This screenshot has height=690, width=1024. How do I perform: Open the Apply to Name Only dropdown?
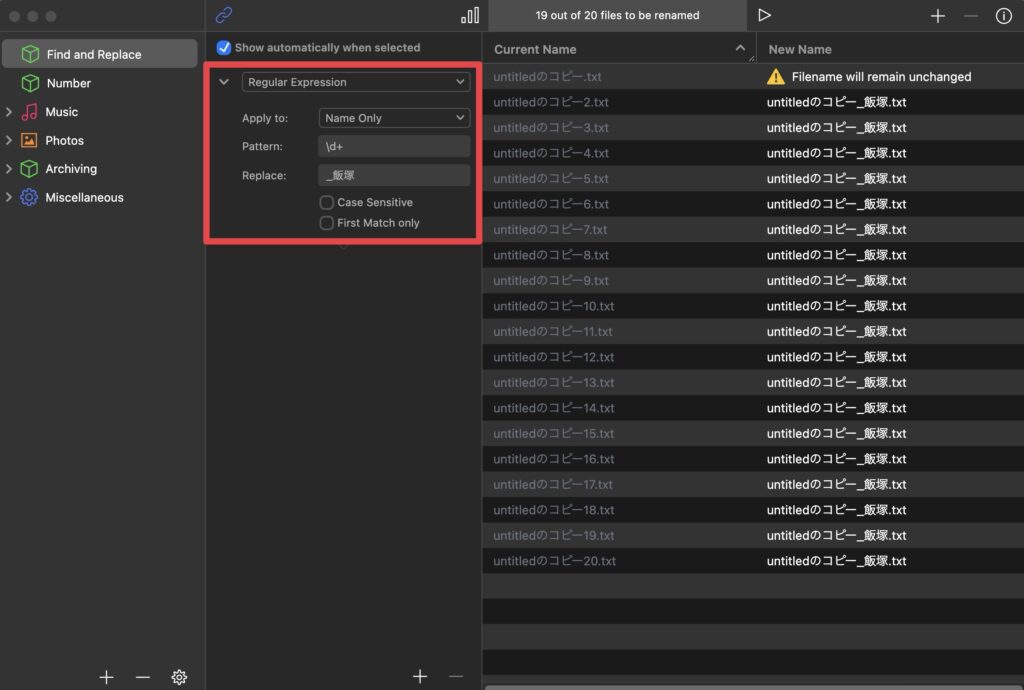click(394, 118)
